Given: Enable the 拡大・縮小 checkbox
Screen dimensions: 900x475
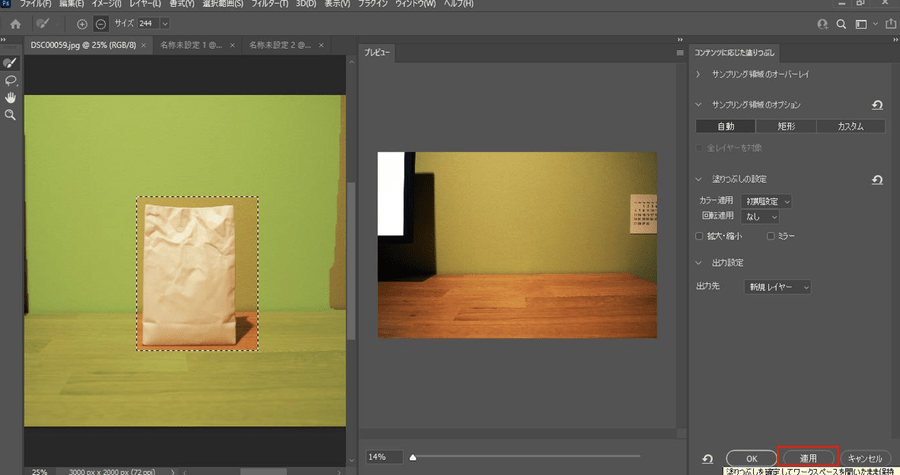Looking at the screenshot, I should click(699, 236).
